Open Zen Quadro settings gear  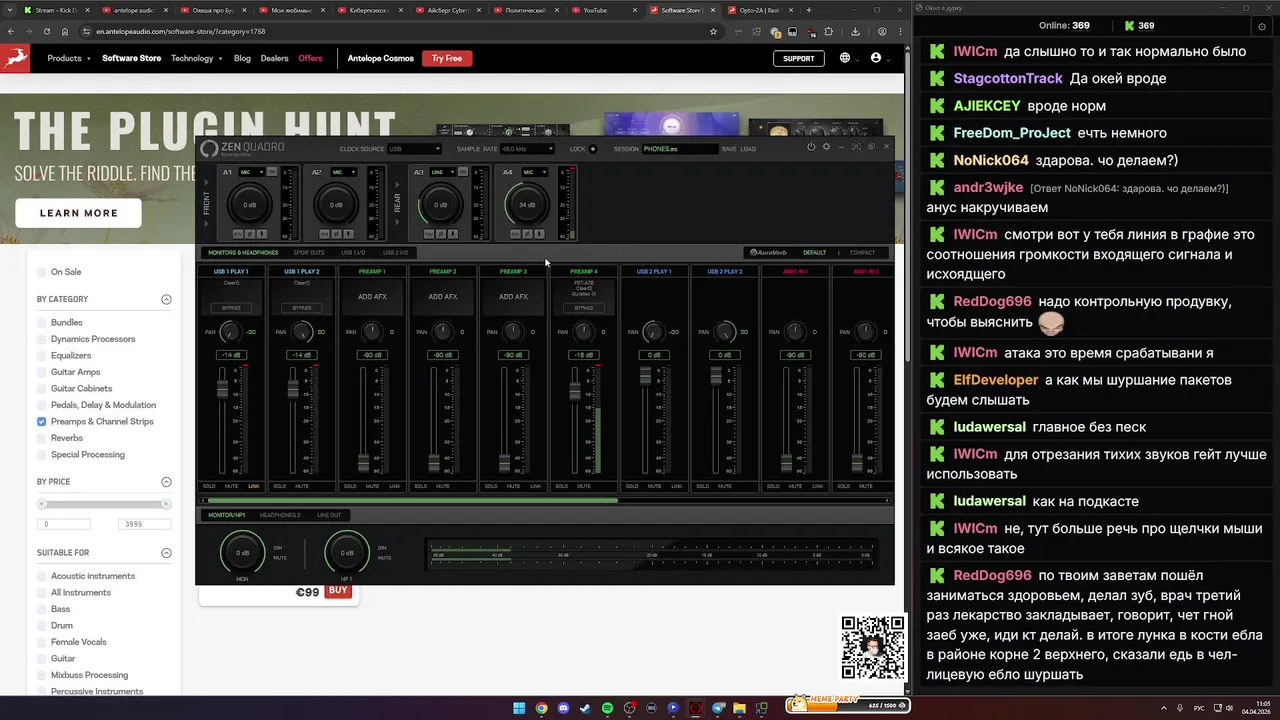pyautogui.click(x=826, y=147)
